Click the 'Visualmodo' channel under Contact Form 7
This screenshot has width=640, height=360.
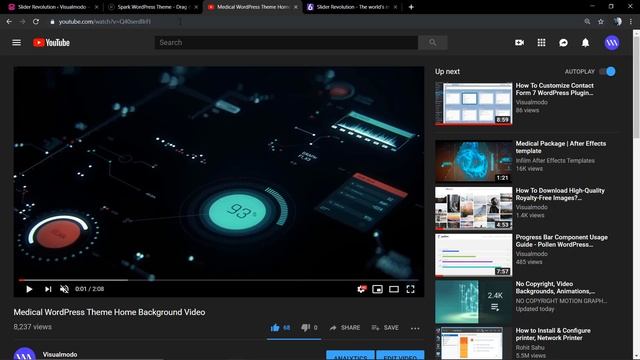click(x=531, y=102)
